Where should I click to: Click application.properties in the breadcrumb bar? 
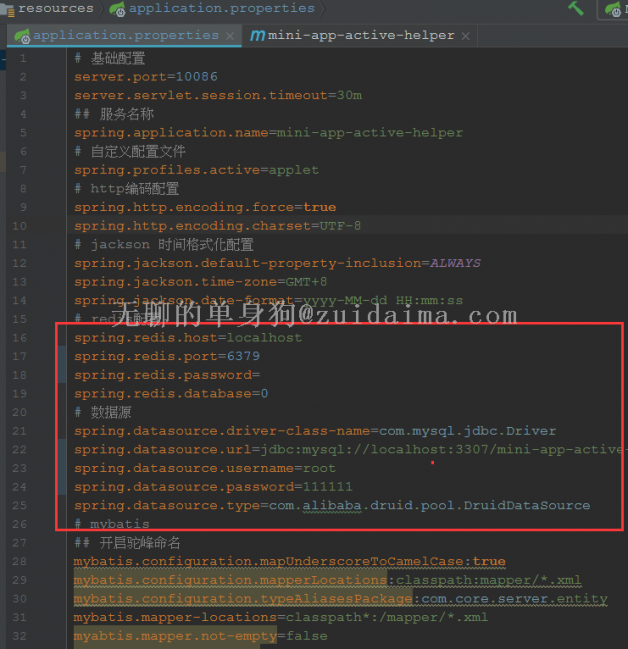220,9
